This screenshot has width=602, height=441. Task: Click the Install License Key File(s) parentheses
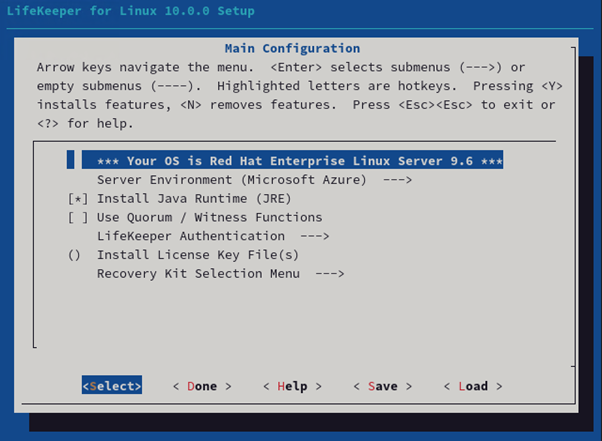[74, 255]
